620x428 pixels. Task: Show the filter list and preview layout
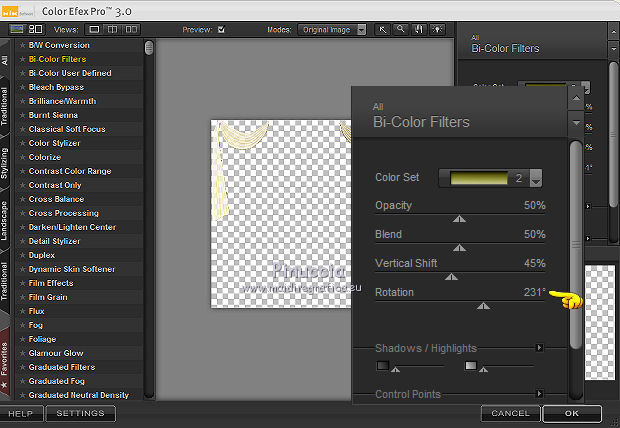click(17, 29)
